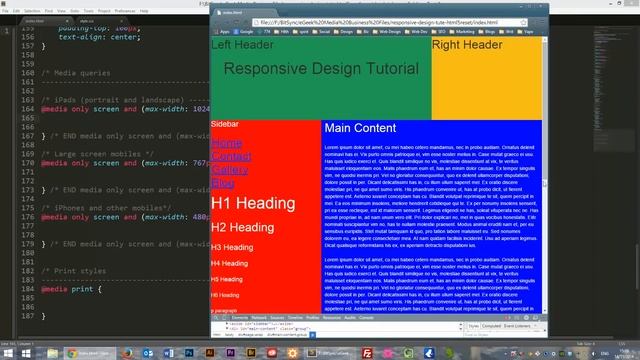The image size is (640, 360).
Task: Switch to the DevTools Sources tab
Action: click(x=277, y=318)
